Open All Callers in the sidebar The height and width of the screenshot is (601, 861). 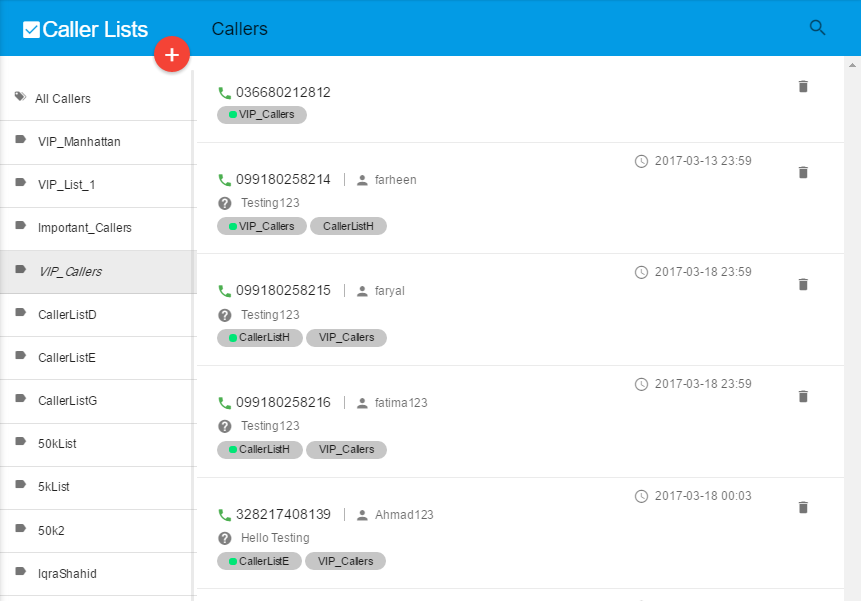(98, 99)
